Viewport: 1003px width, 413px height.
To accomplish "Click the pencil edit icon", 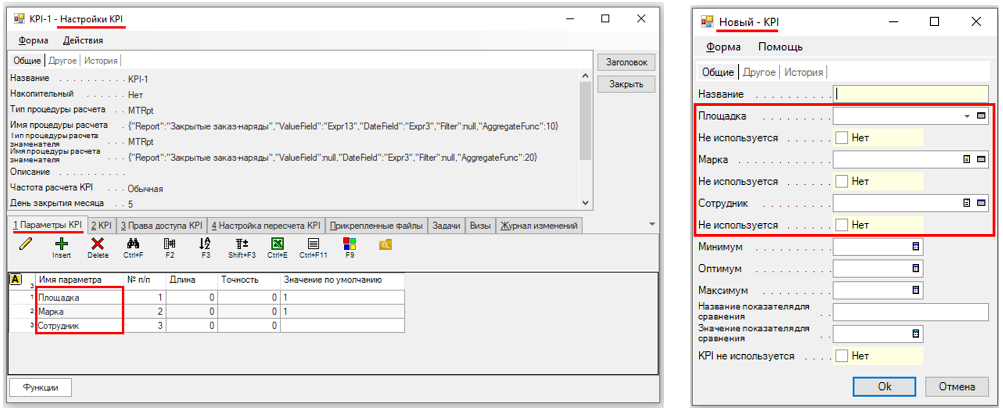I will click(25, 243).
